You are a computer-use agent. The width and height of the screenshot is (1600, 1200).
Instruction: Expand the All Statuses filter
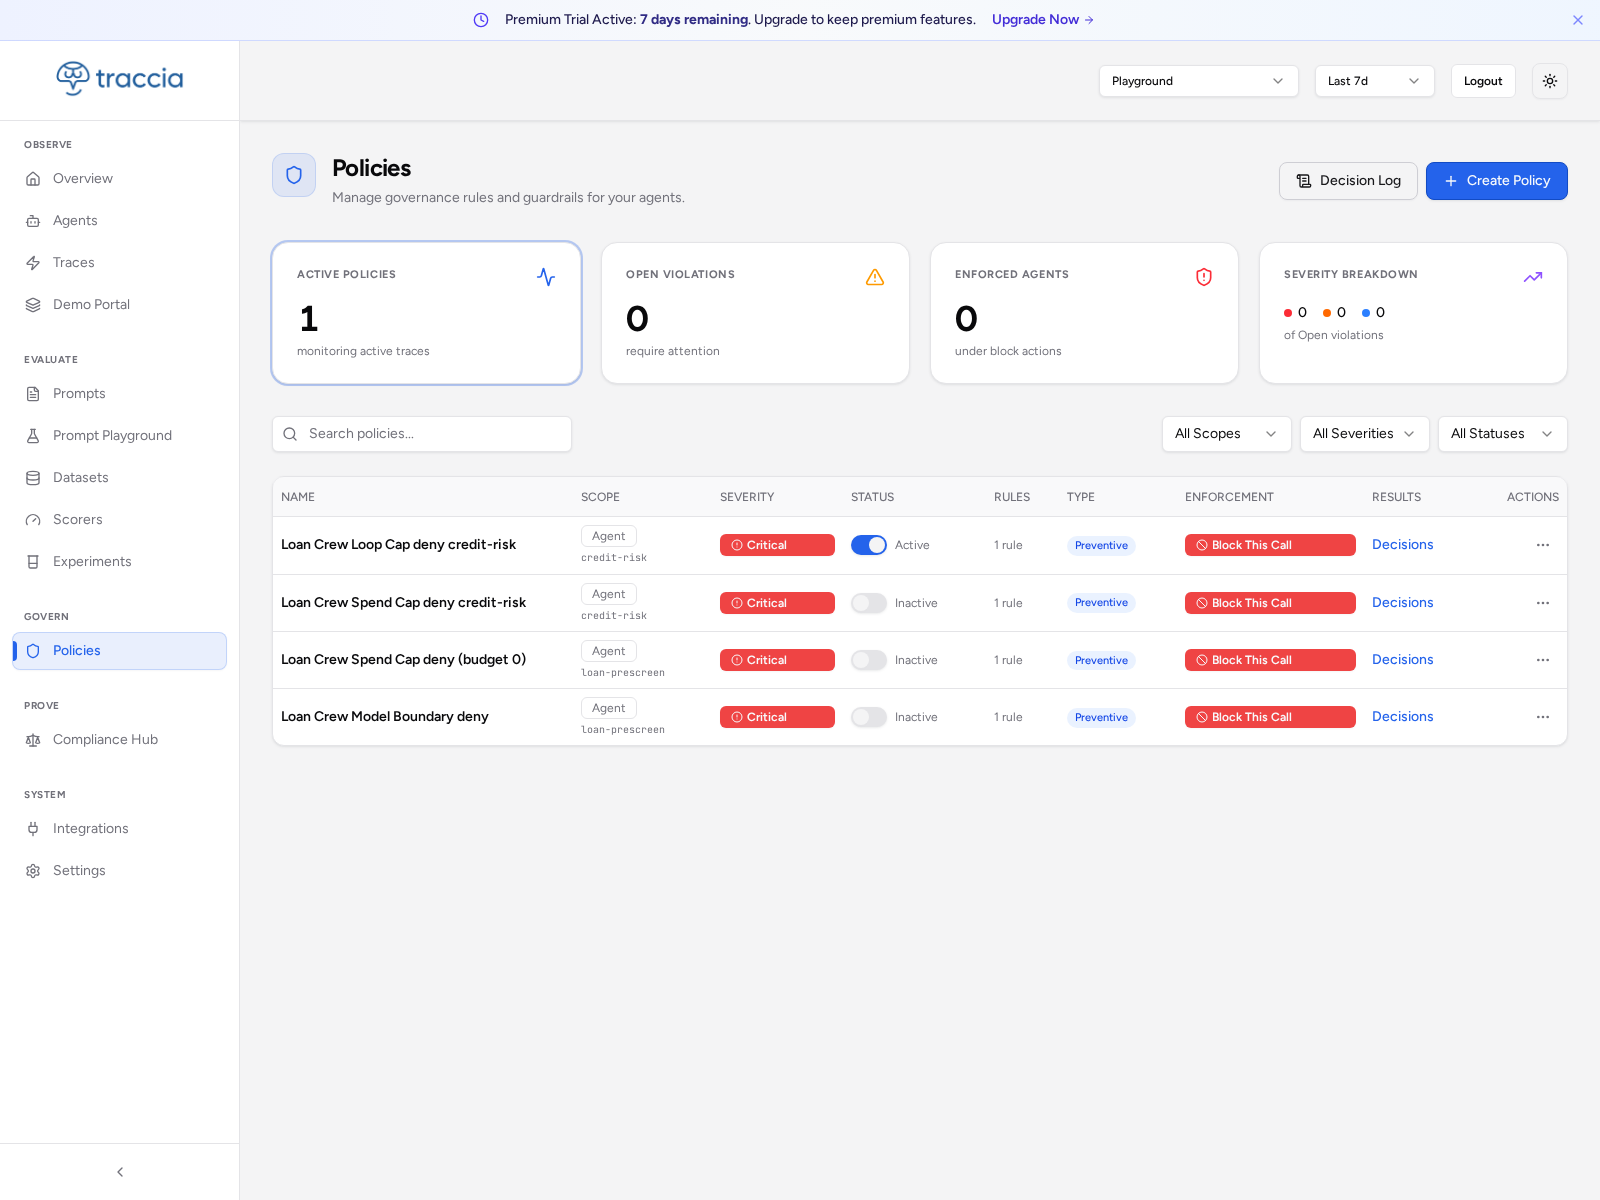click(x=1502, y=434)
